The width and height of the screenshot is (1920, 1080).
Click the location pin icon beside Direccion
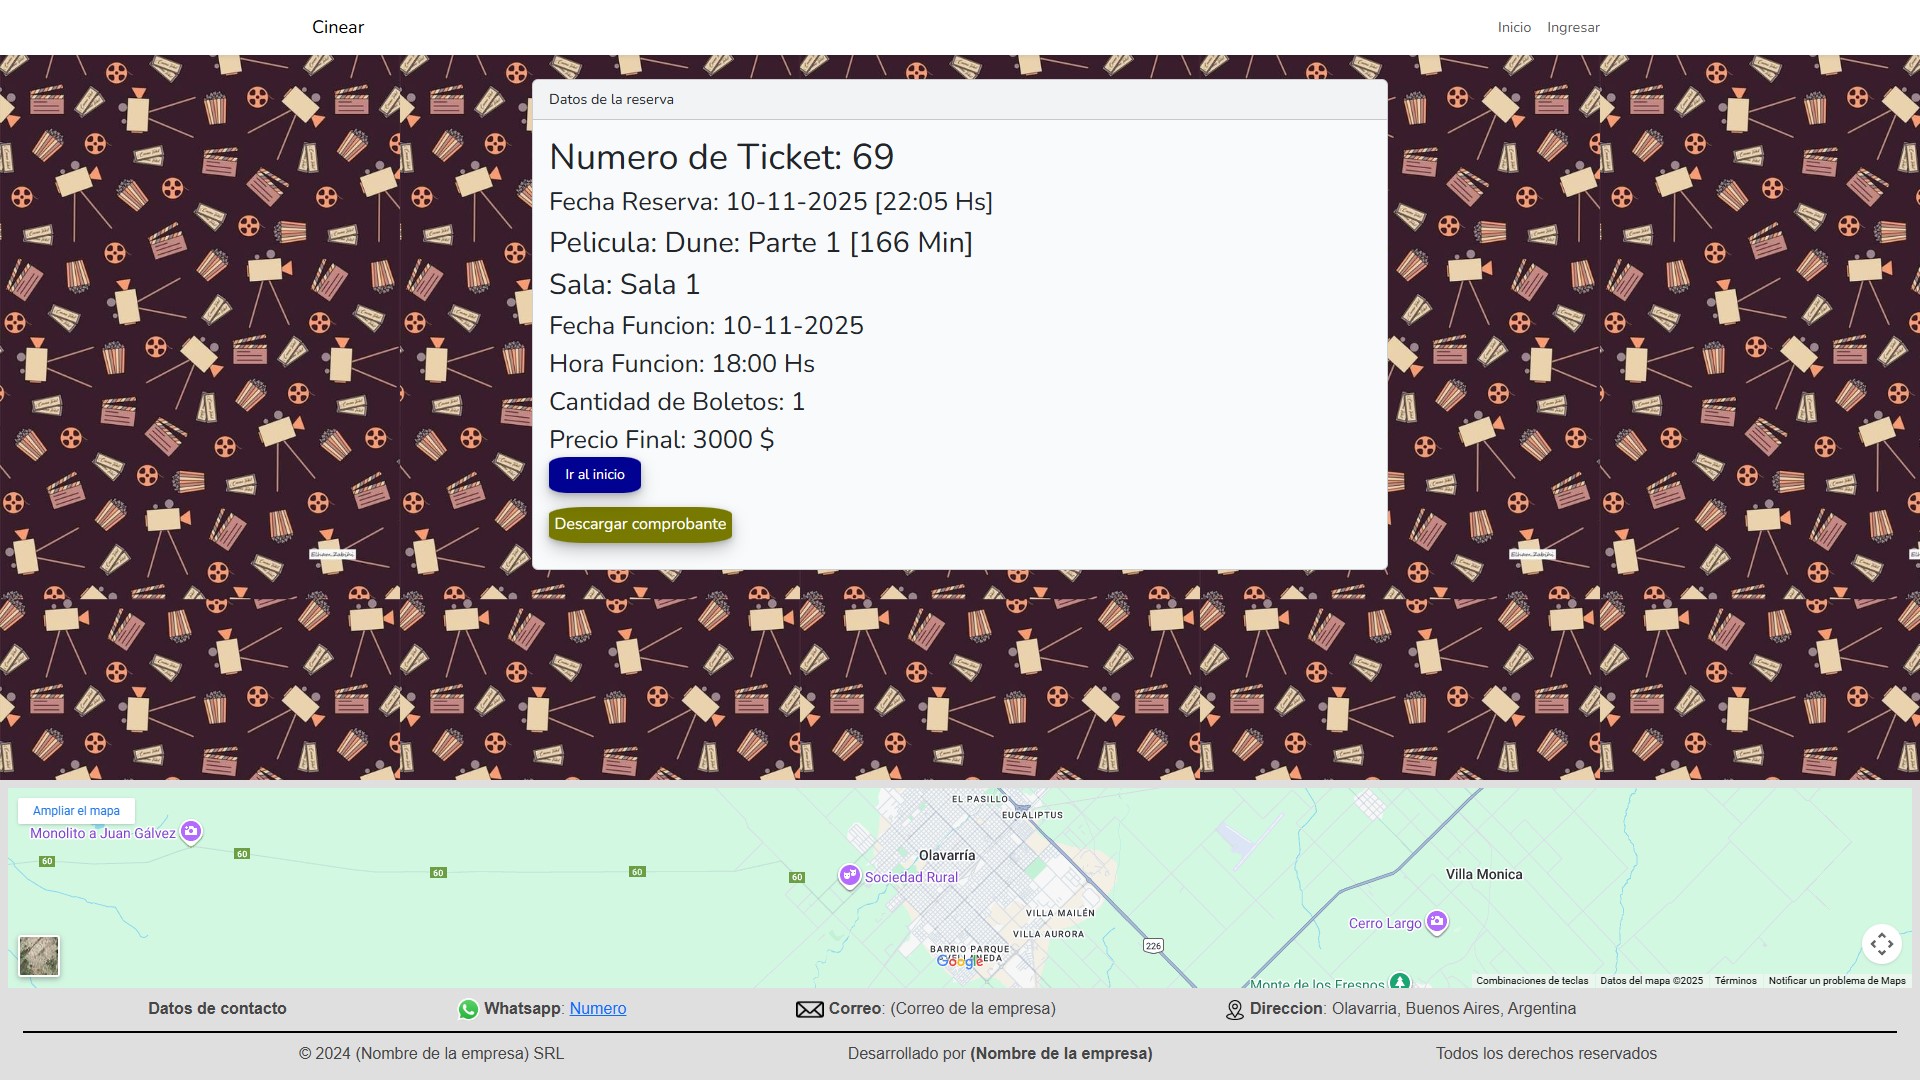click(x=1235, y=1010)
